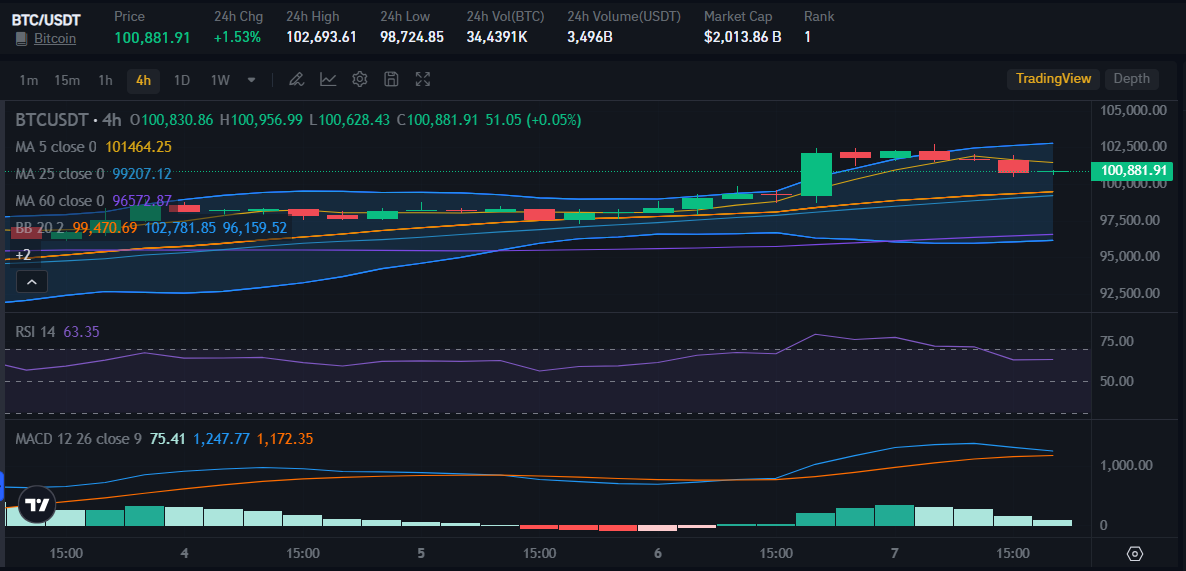Select the 1W timeframe

pyautogui.click(x=220, y=80)
